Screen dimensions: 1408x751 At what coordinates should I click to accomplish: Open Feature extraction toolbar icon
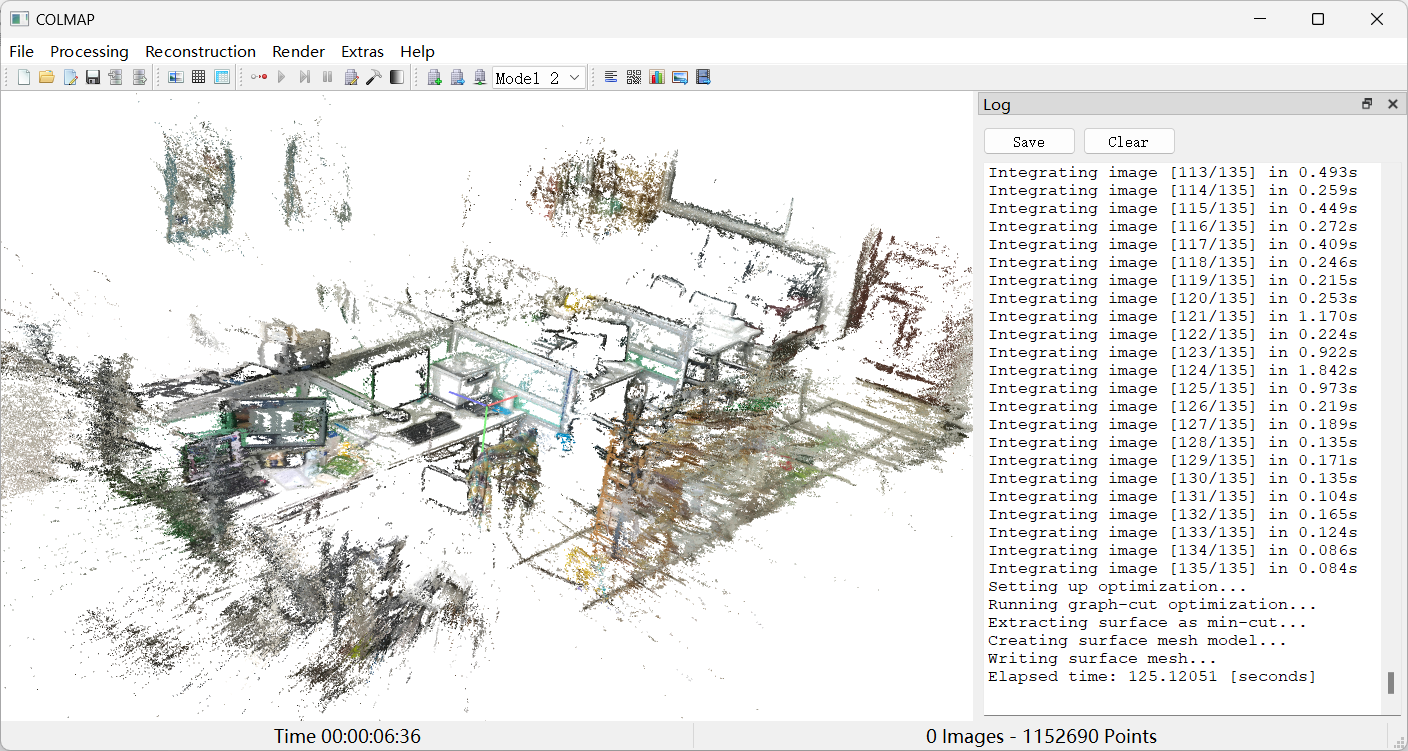[x=176, y=77]
